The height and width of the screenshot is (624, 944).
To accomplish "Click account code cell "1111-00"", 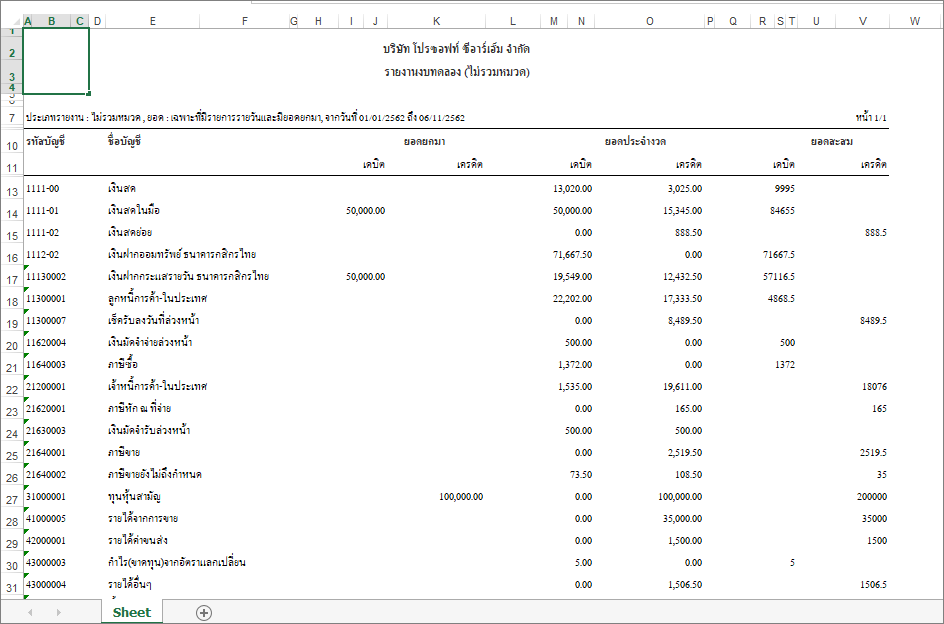I will point(42,189).
